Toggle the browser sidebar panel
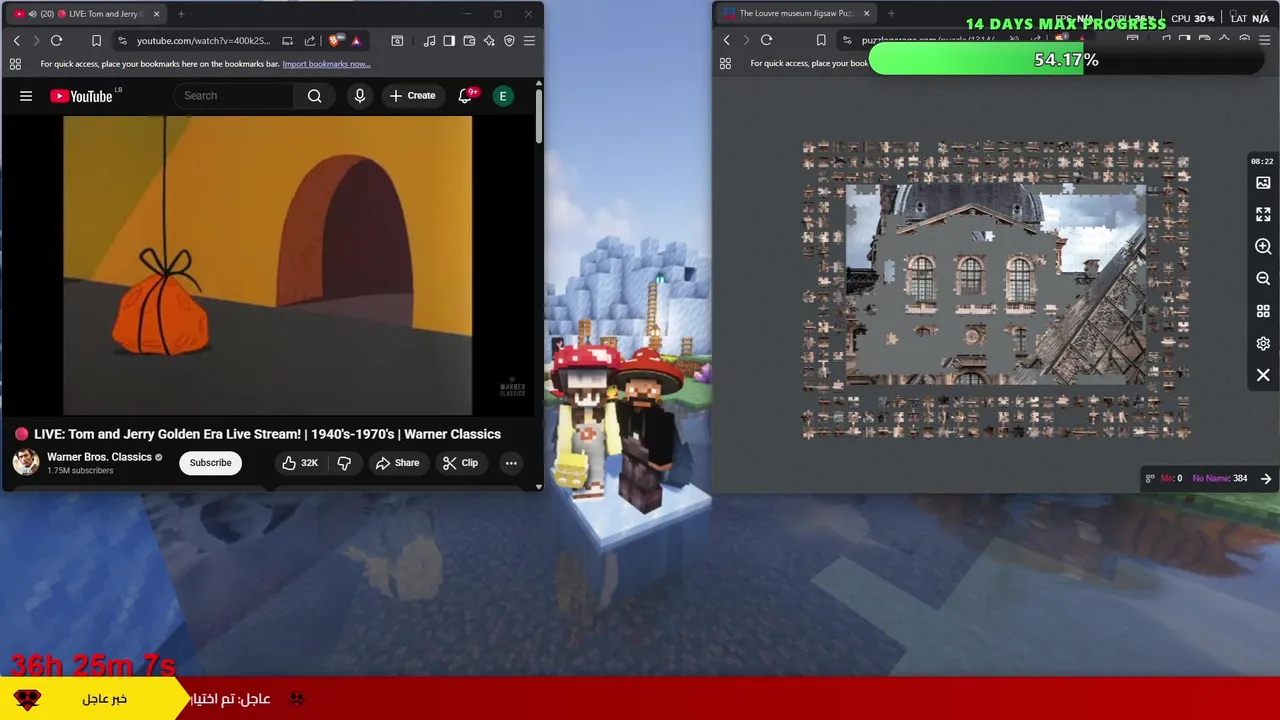This screenshot has width=1280, height=720. pos(449,41)
